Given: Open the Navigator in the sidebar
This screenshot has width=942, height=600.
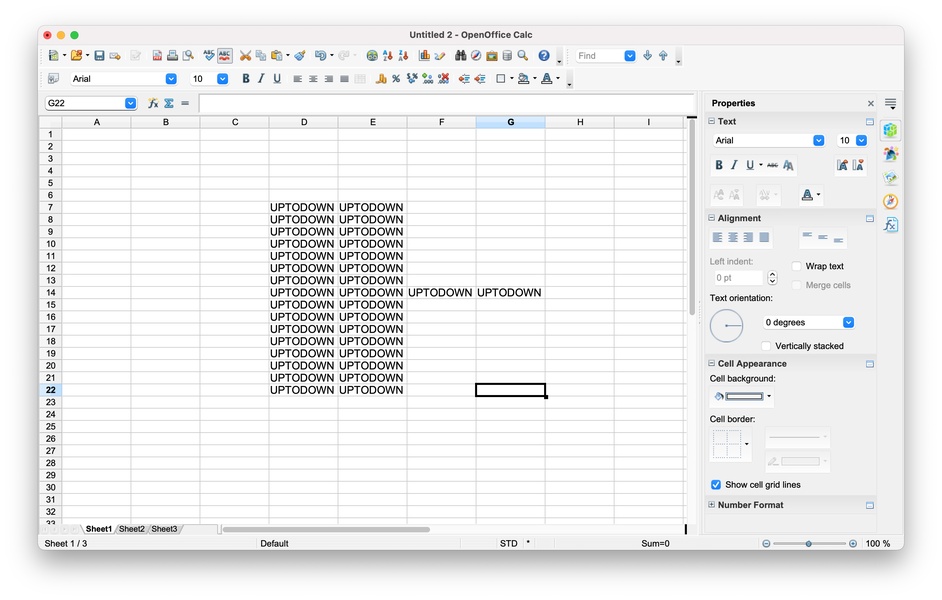Looking at the screenshot, I should tap(890, 201).
